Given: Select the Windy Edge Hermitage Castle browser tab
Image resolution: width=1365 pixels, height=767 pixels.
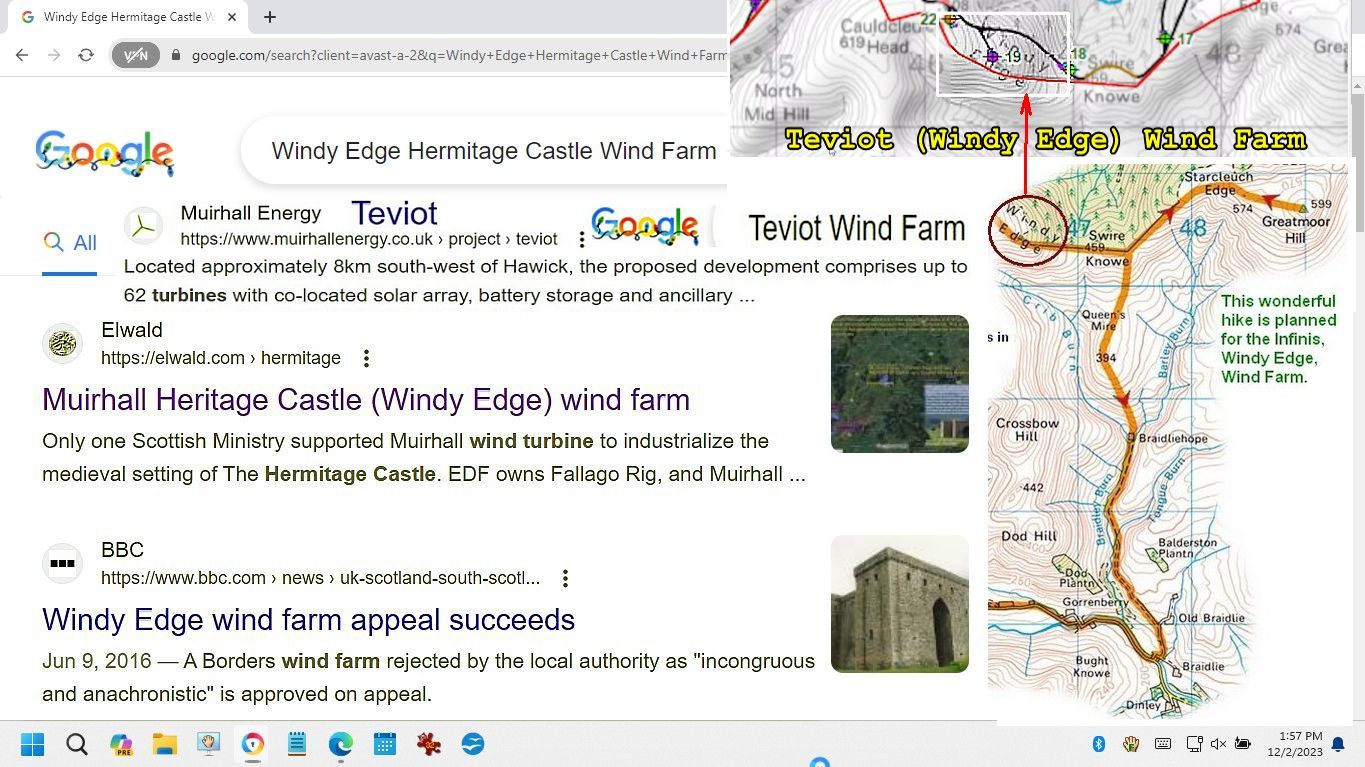Looking at the screenshot, I should click(126, 17).
